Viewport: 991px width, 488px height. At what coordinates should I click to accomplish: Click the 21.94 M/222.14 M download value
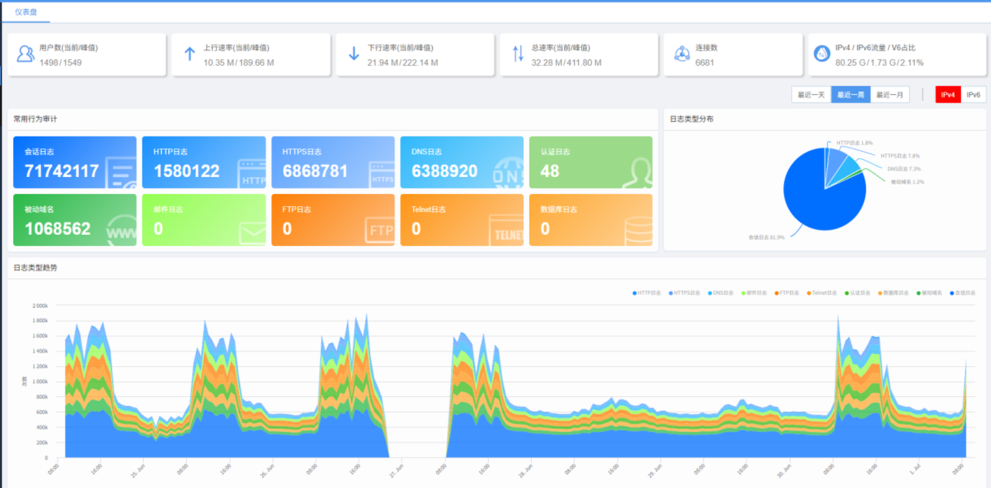[x=403, y=63]
